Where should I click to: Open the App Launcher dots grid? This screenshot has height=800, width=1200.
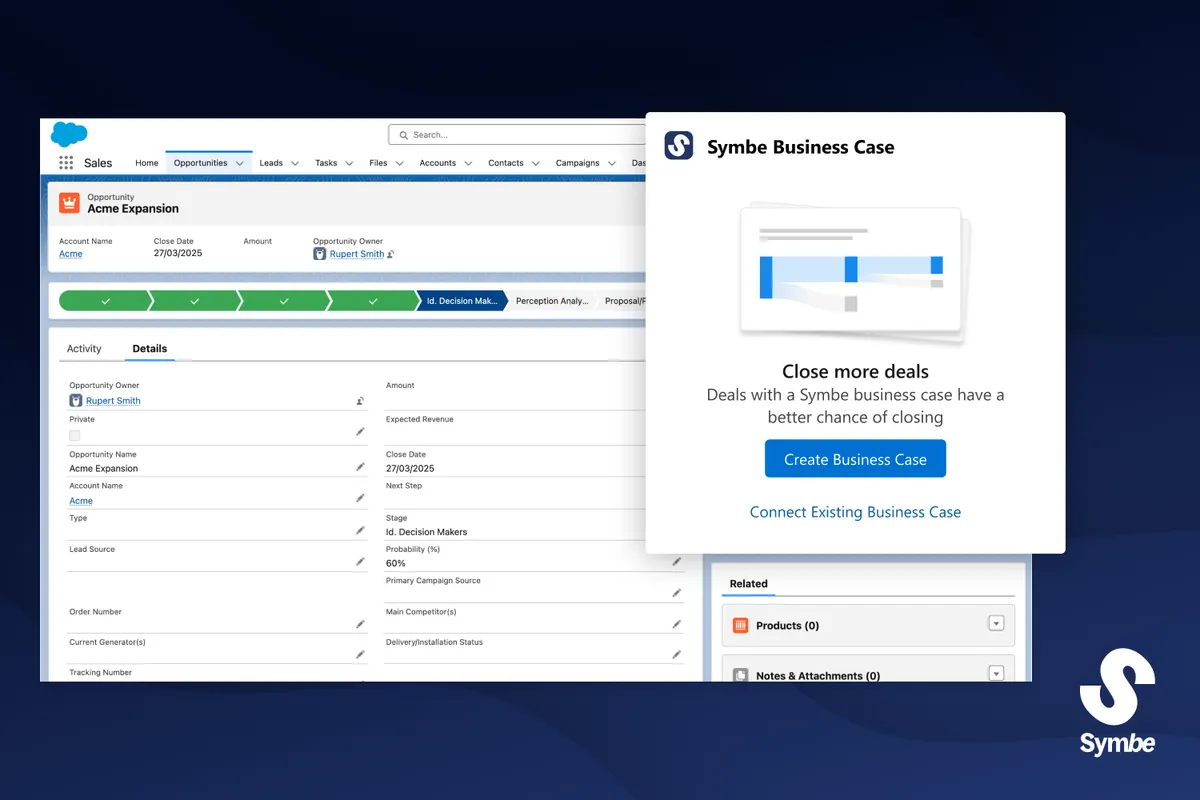(66, 163)
